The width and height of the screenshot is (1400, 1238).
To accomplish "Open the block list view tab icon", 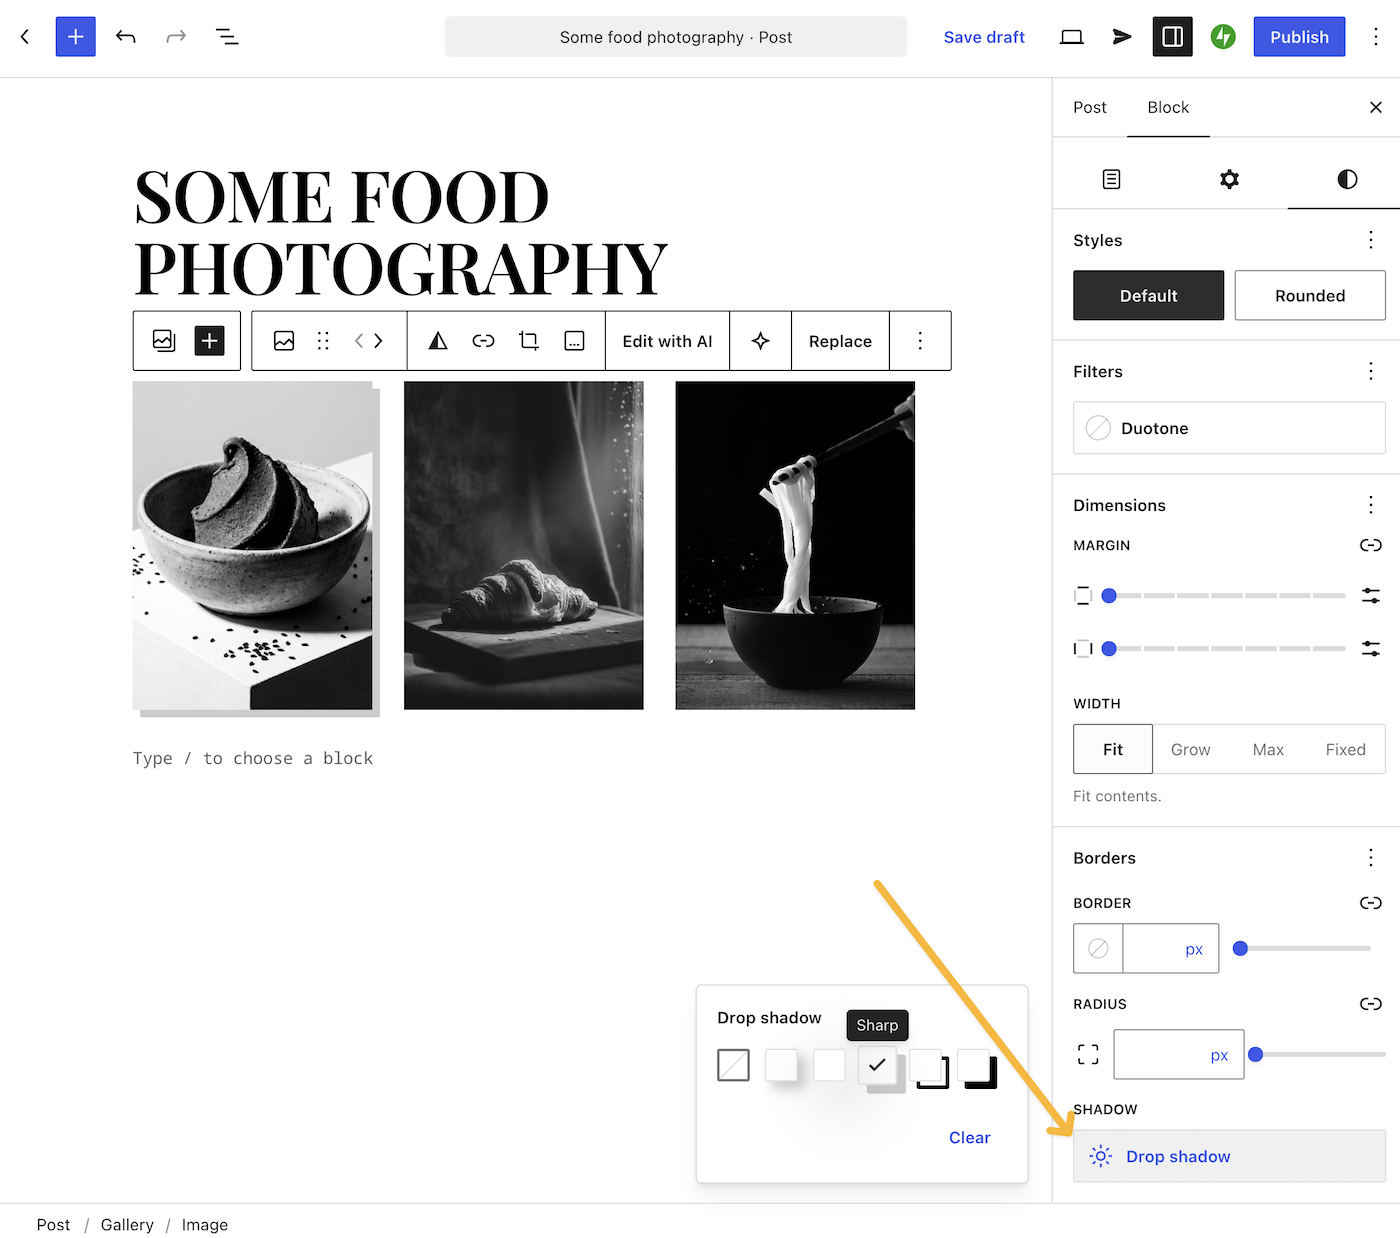I will tap(1111, 179).
